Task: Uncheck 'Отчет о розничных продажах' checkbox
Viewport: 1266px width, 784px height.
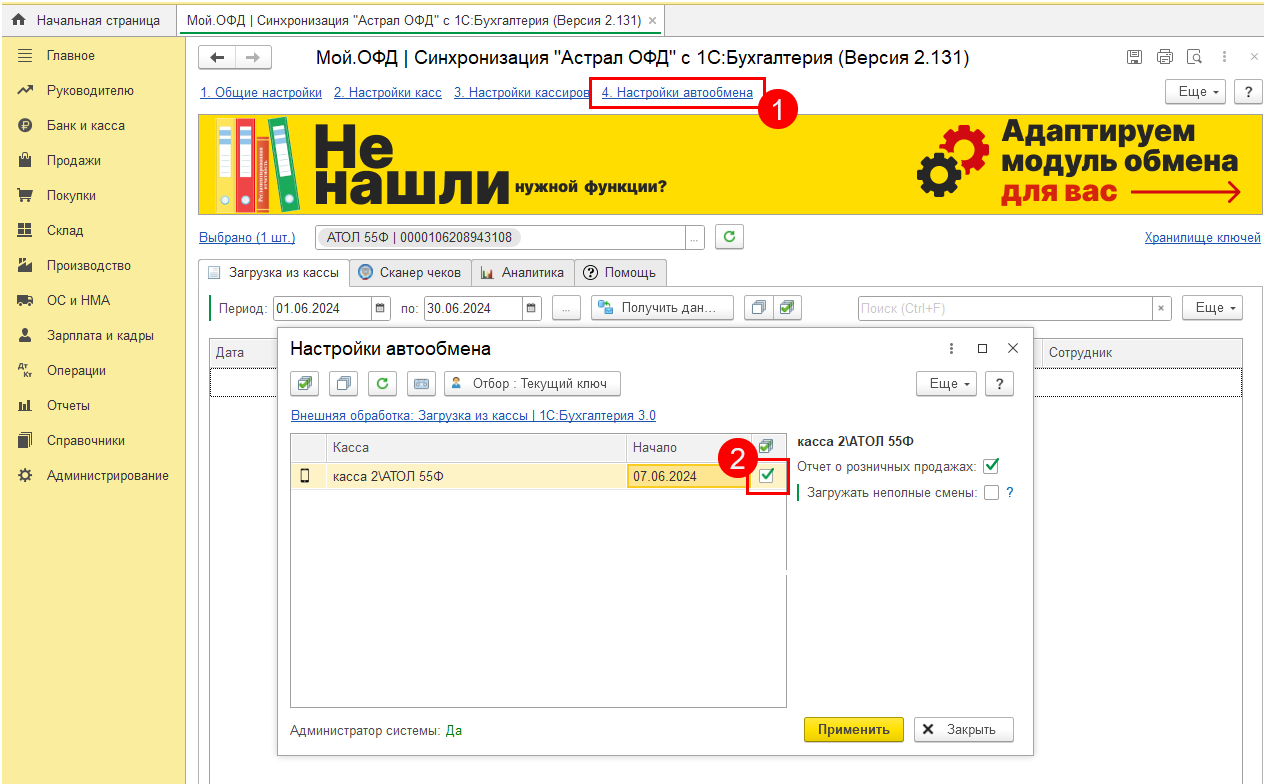Action: click(991, 466)
